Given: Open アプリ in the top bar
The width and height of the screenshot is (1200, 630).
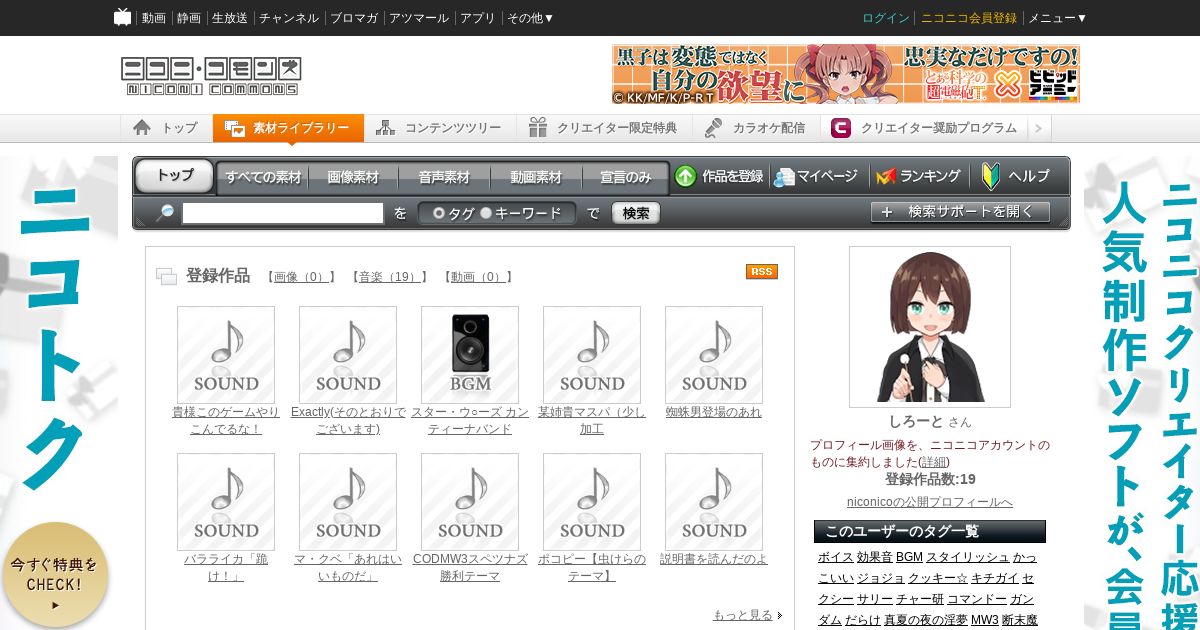Looking at the screenshot, I should click(x=478, y=18).
